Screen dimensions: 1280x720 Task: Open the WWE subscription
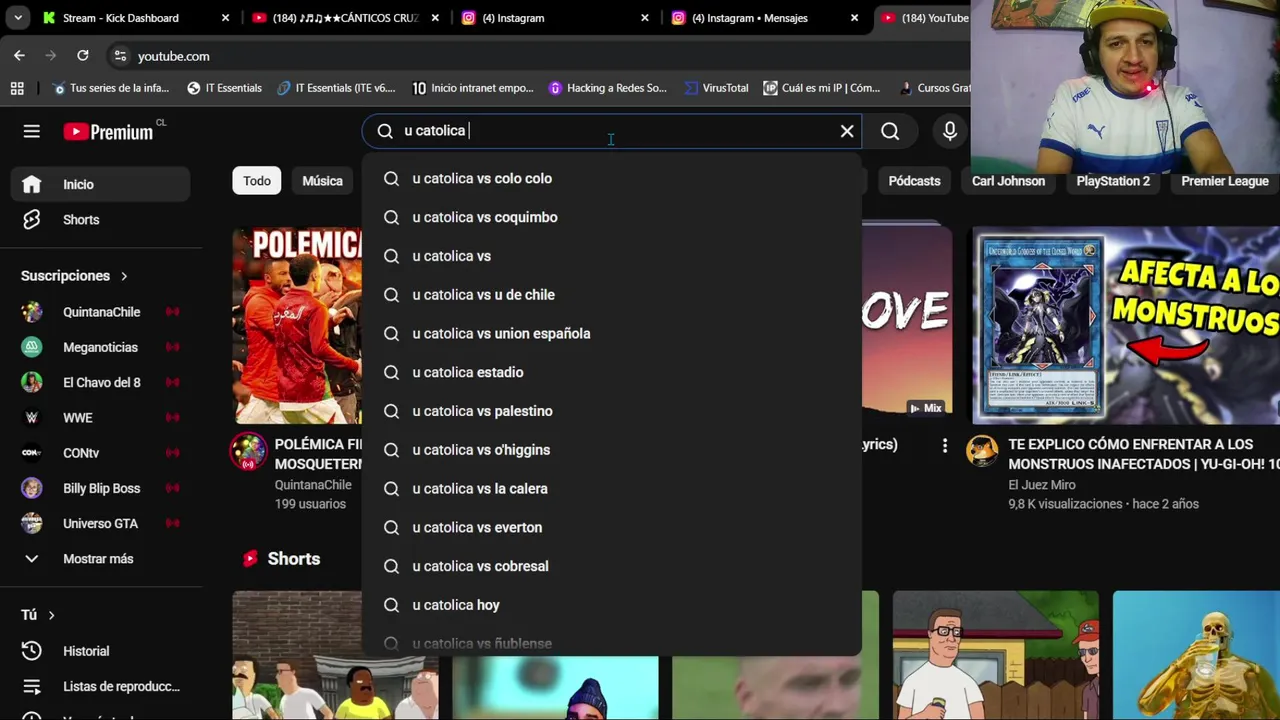point(100,418)
